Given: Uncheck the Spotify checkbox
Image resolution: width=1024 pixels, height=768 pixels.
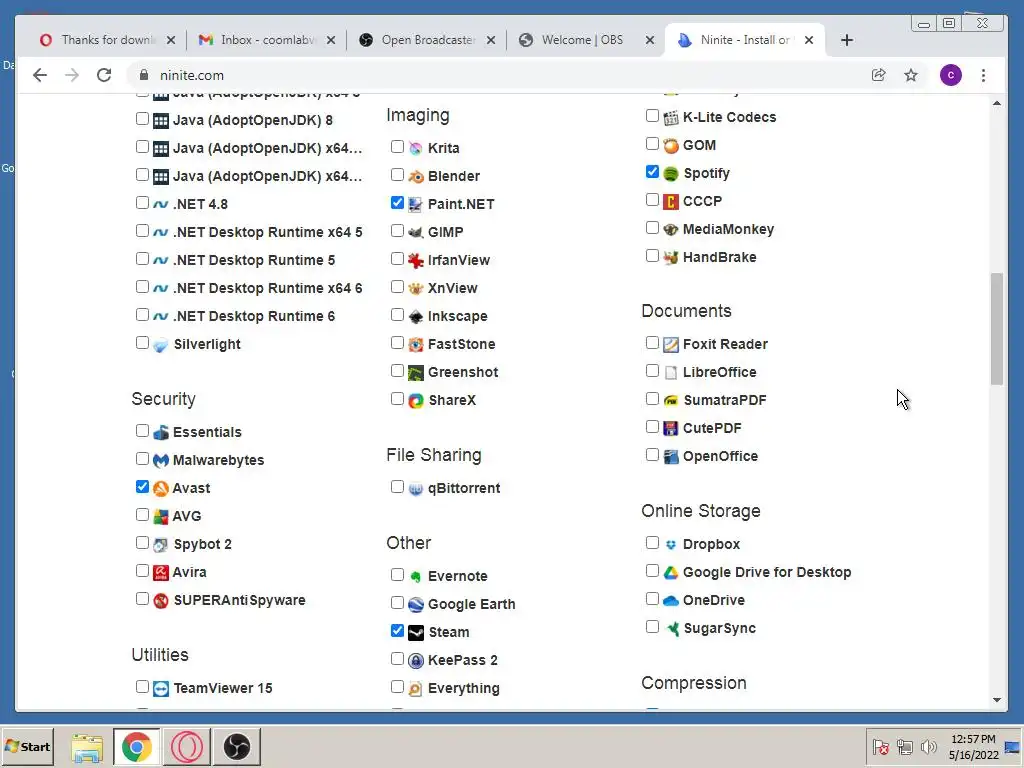Looking at the screenshot, I should [652, 172].
